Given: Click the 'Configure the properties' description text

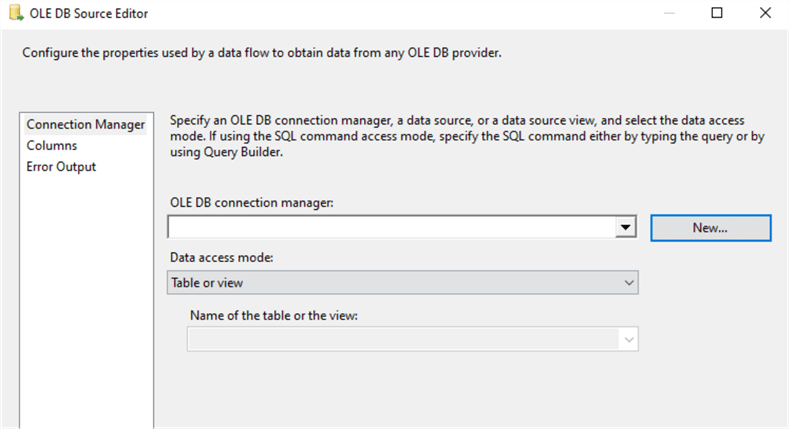Looking at the screenshot, I should [262, 52].
